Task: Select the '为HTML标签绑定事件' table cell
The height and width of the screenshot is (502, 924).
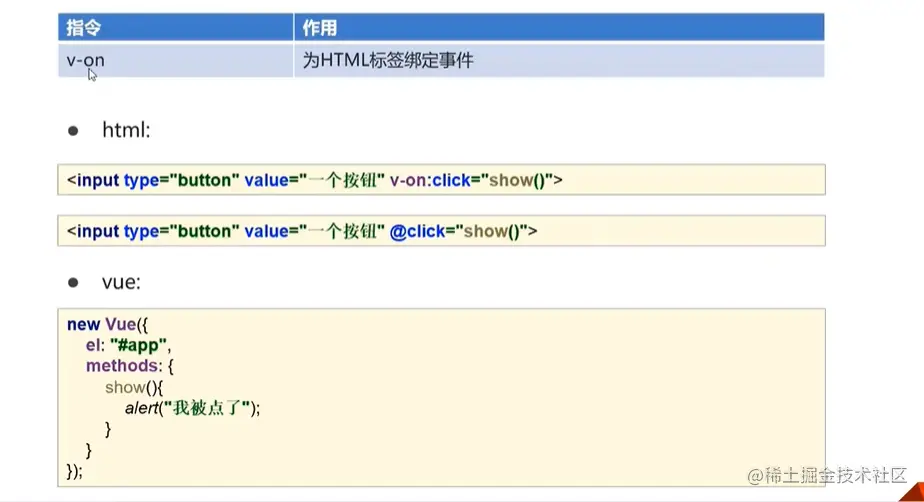Action: tap(559, 60)
